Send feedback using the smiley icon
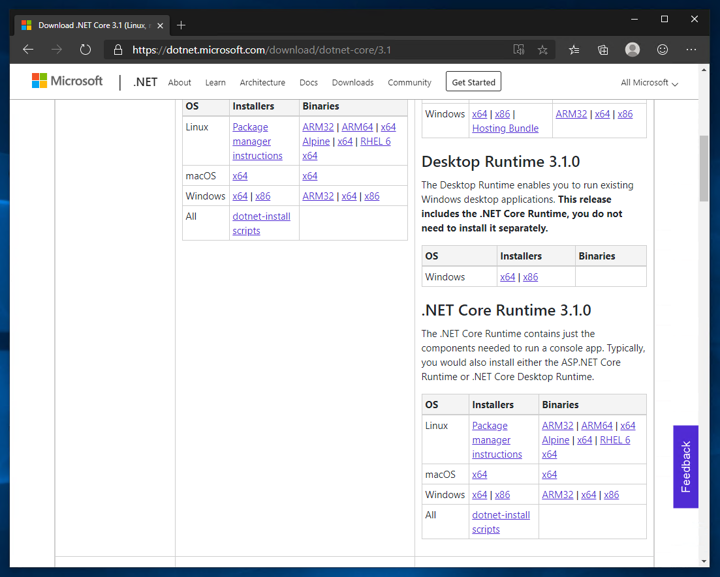Image resolution: width=720 pixels, height=577 pixels. pos(662,50)
